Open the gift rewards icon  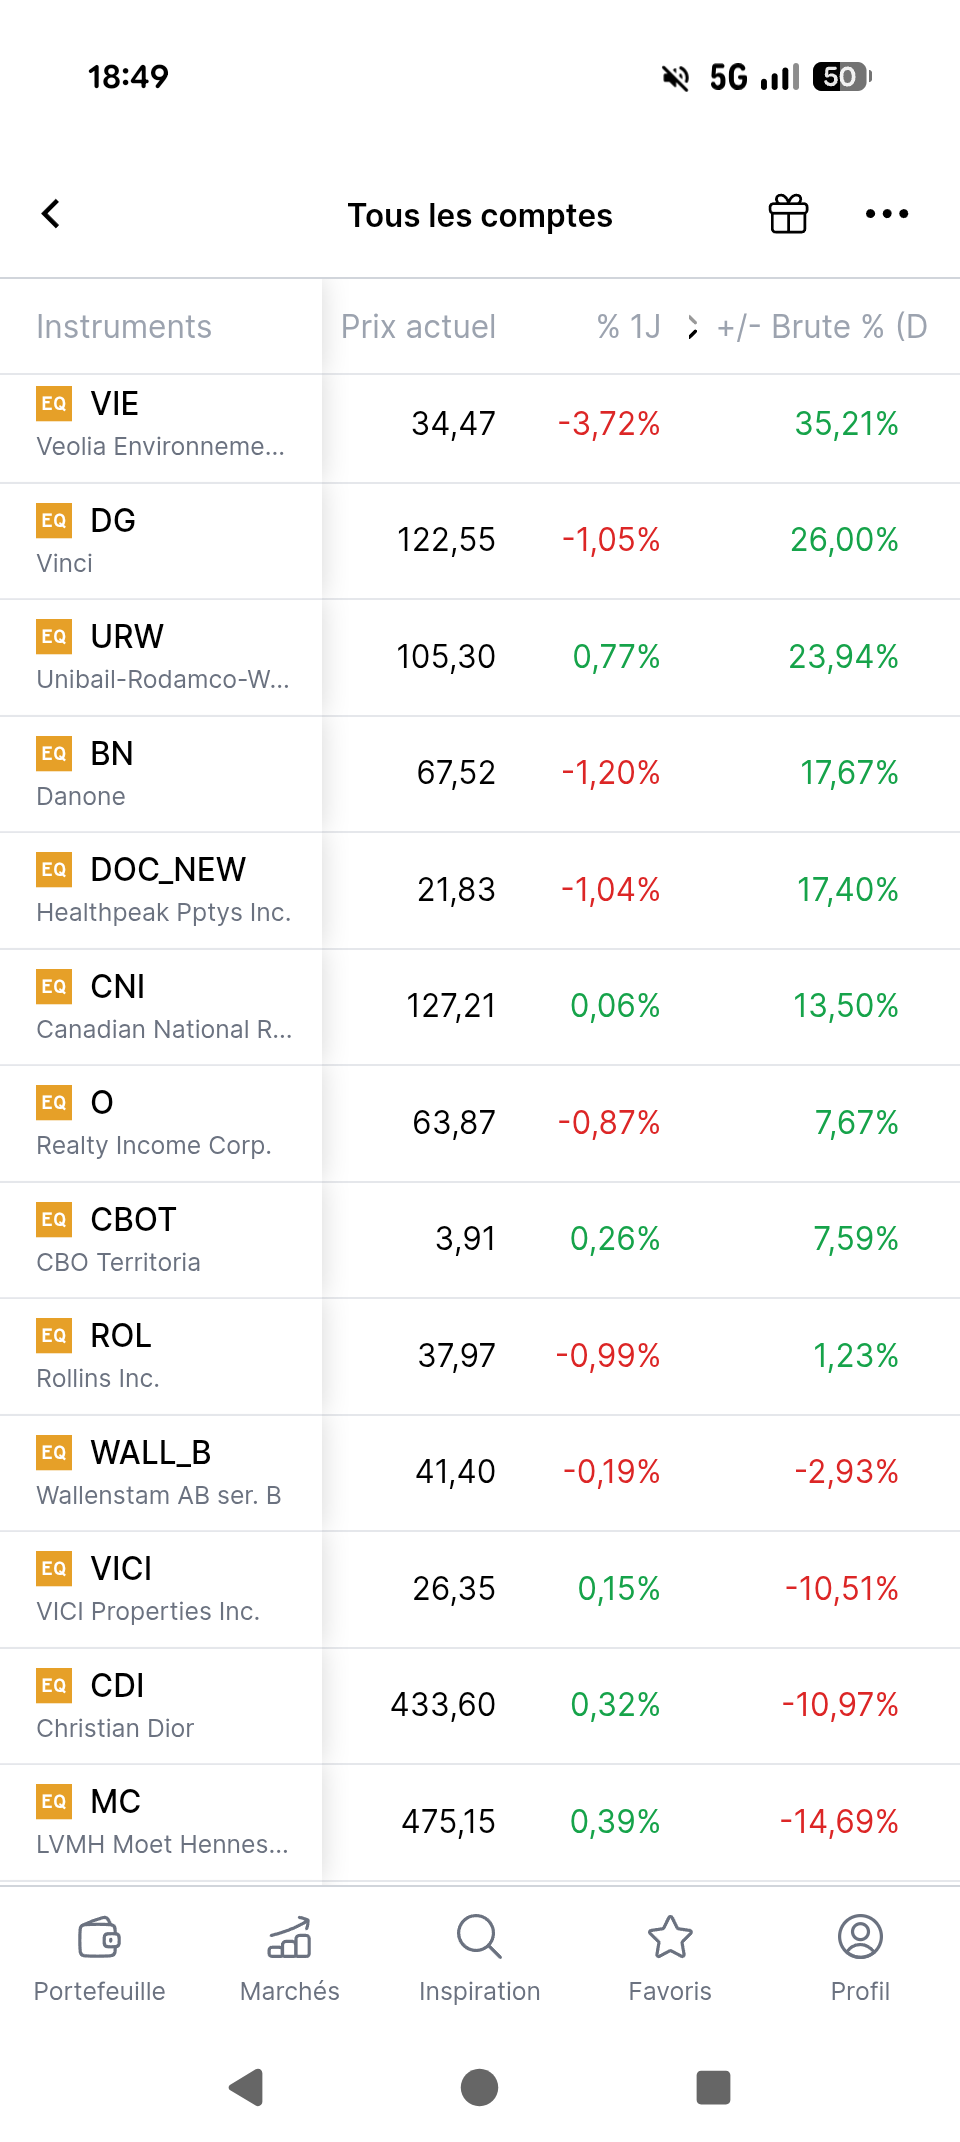[x=788, y=213]
